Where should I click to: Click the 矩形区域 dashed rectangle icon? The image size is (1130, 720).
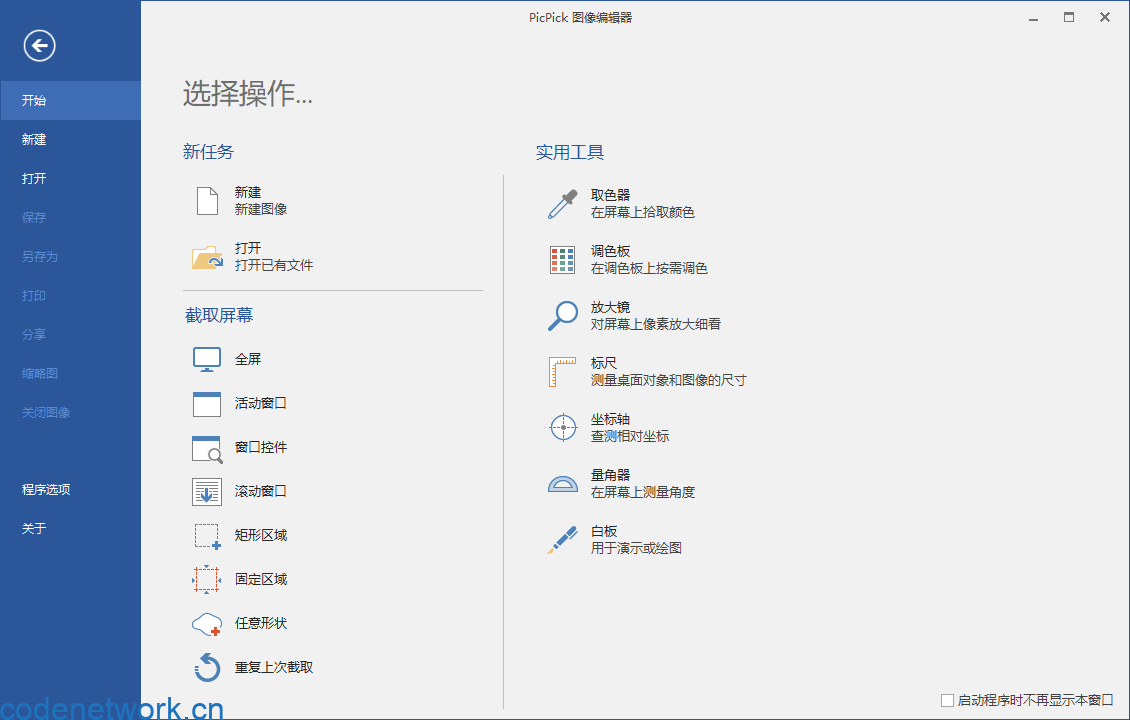(208, 536)
